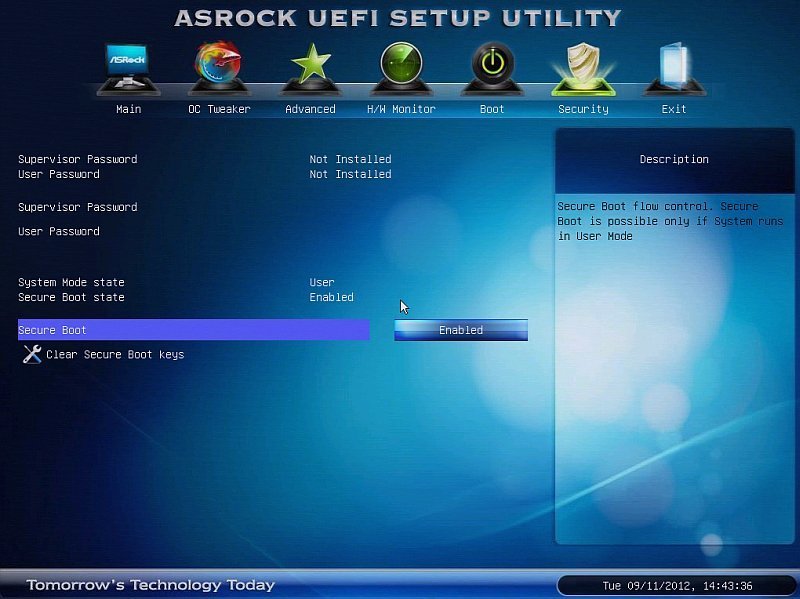Viewport: 800px width, 599px height.
Task: Set the Supervisor Password option
Action: [x=78, y=207]
